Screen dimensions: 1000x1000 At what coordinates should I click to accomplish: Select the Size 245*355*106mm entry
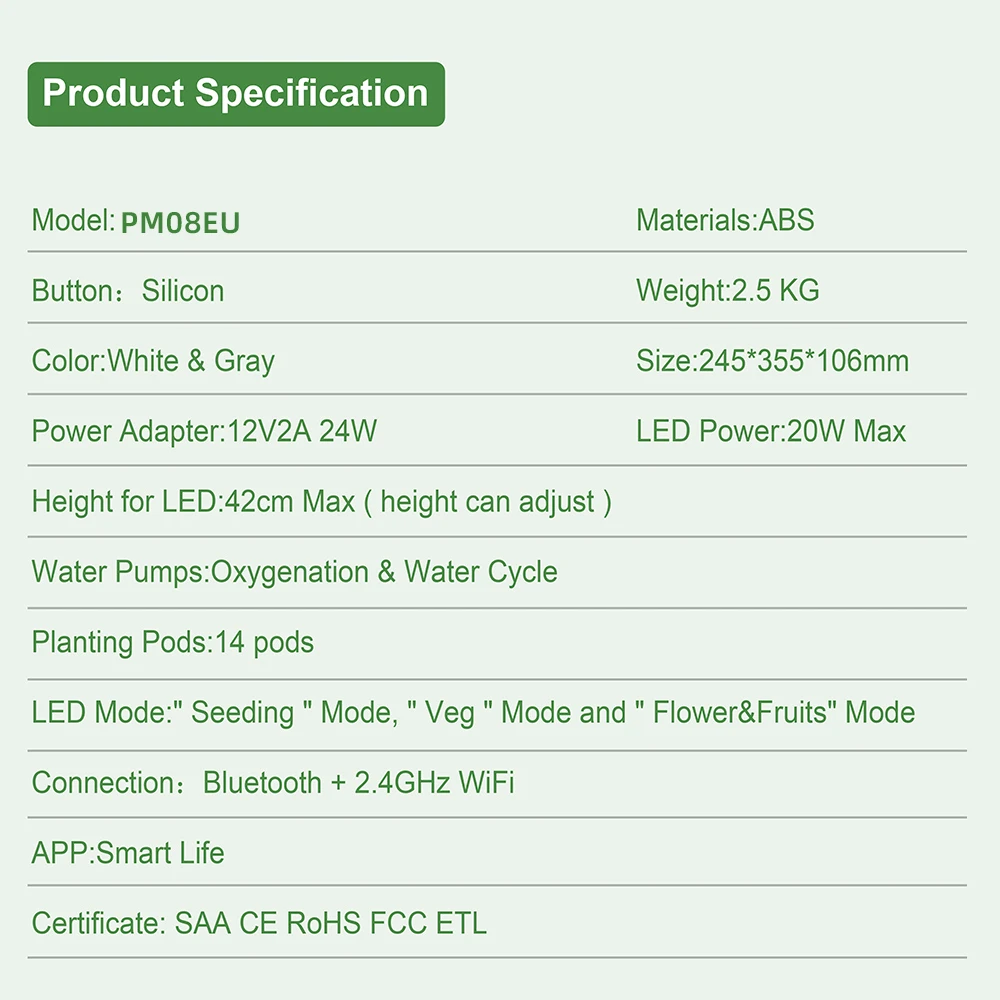(x=772, y=361)
